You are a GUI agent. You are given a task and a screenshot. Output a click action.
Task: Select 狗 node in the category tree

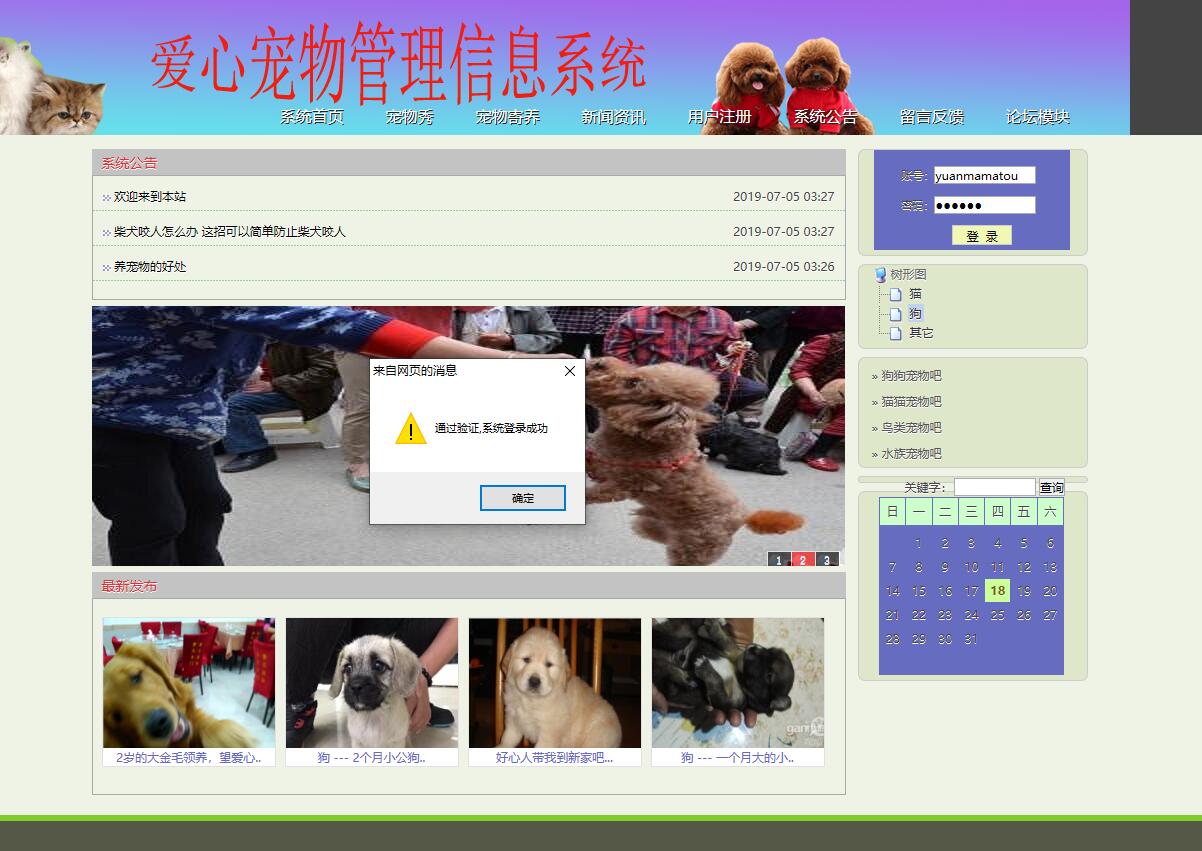click(x=916, y=313)
